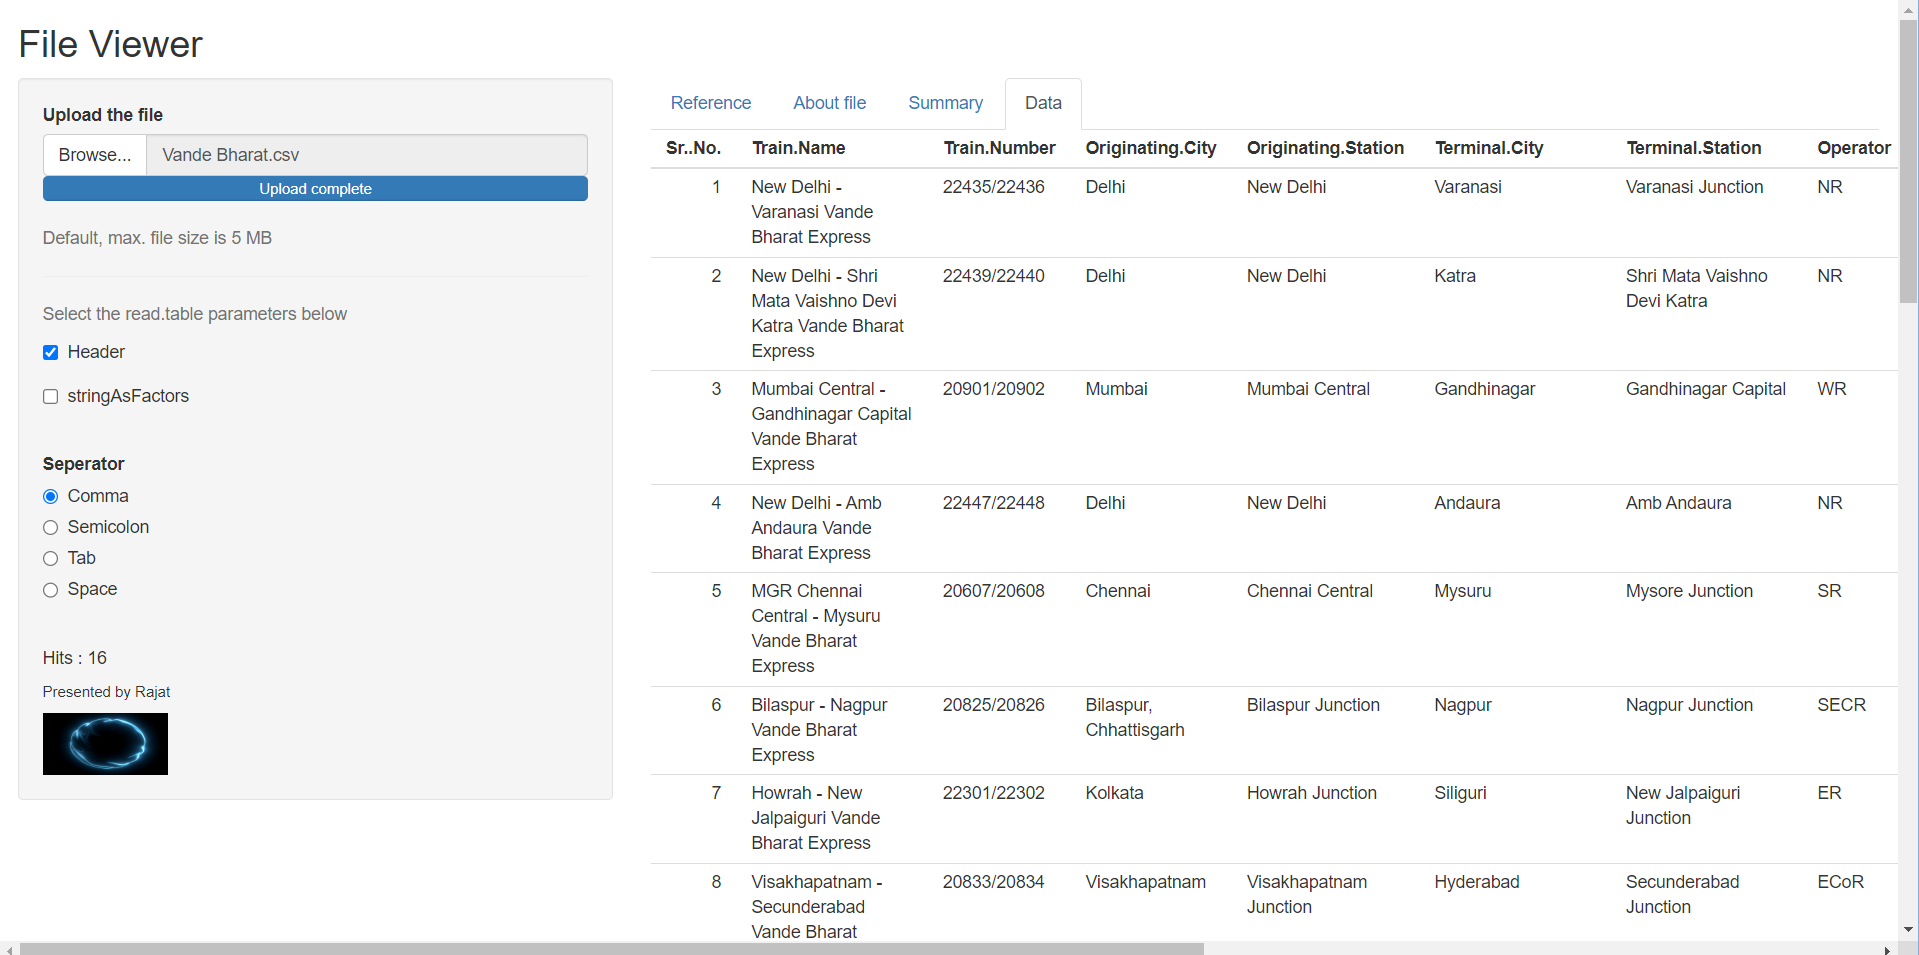Click the Upload complete progress bar
The image size is (1919, 955).
tap(315, 188)
